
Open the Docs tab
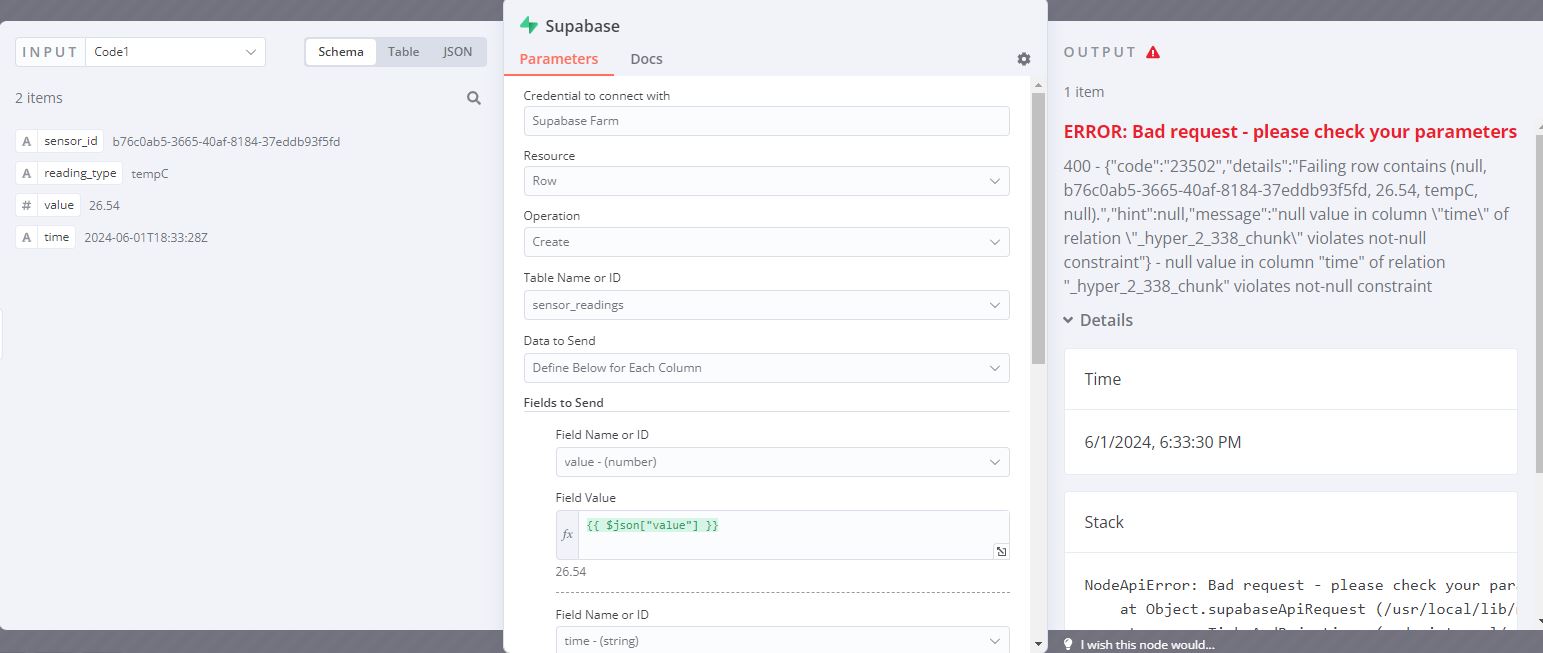click(x=646, y=59)
